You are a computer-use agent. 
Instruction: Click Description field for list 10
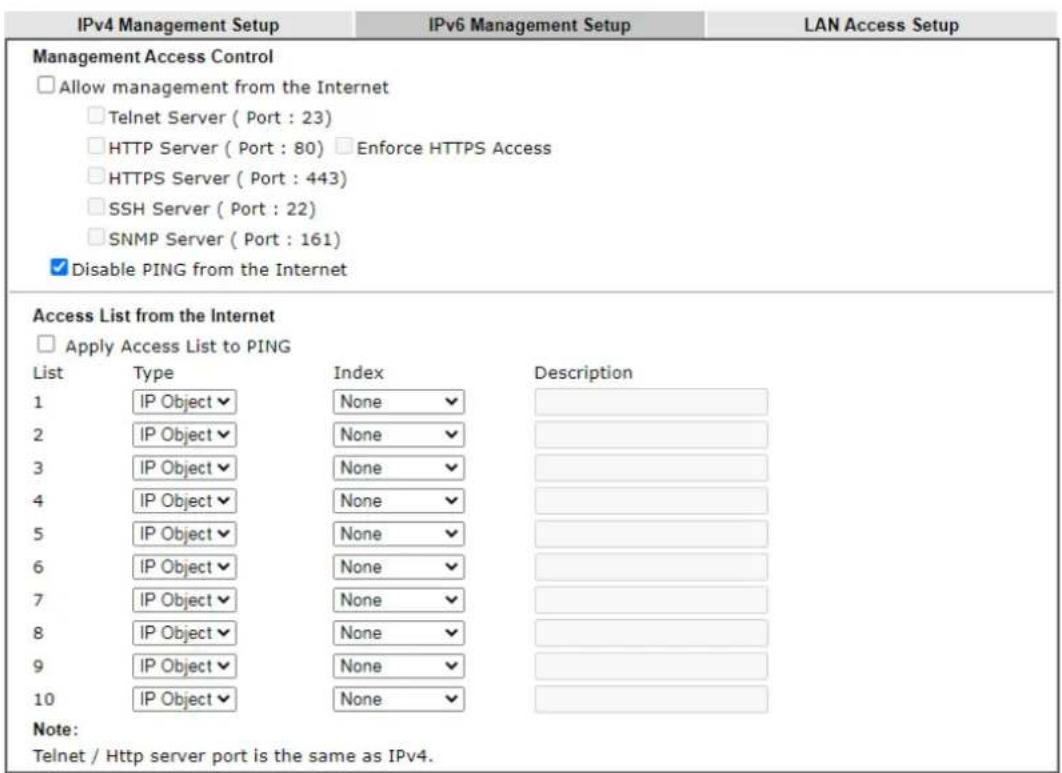(x=651, y=699)
